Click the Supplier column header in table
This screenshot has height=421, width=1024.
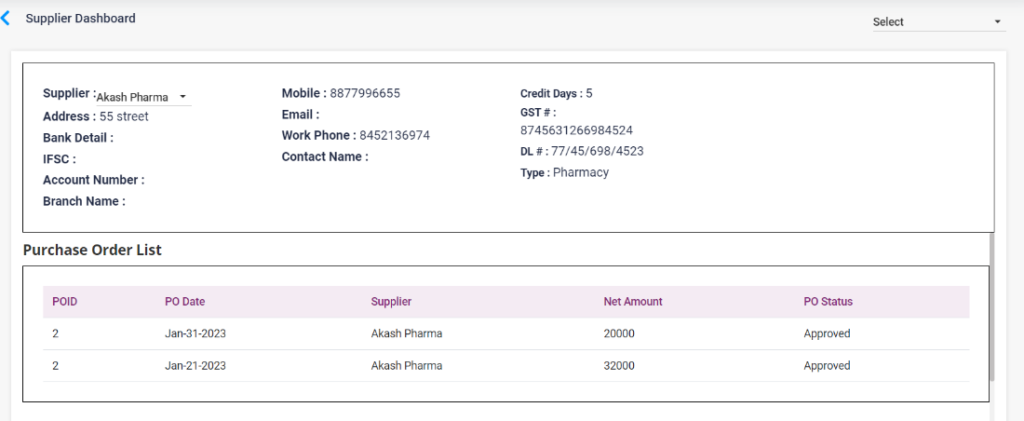click(391, 302)
